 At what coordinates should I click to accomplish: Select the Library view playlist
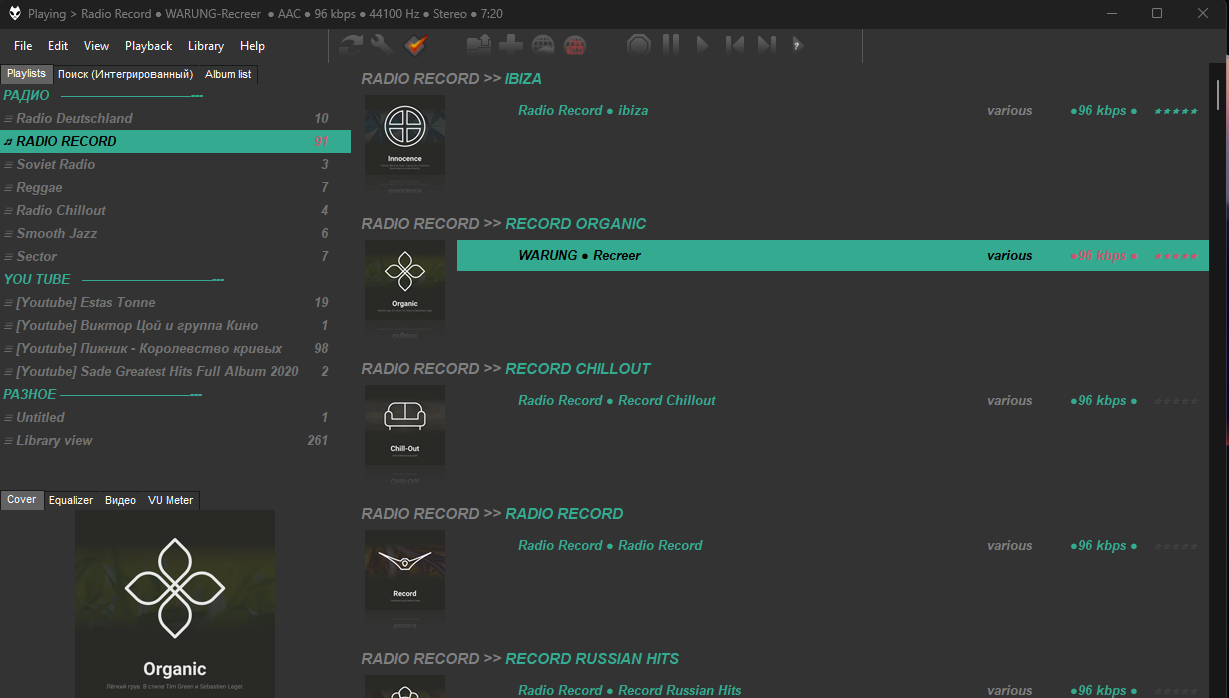coord(175,440)
